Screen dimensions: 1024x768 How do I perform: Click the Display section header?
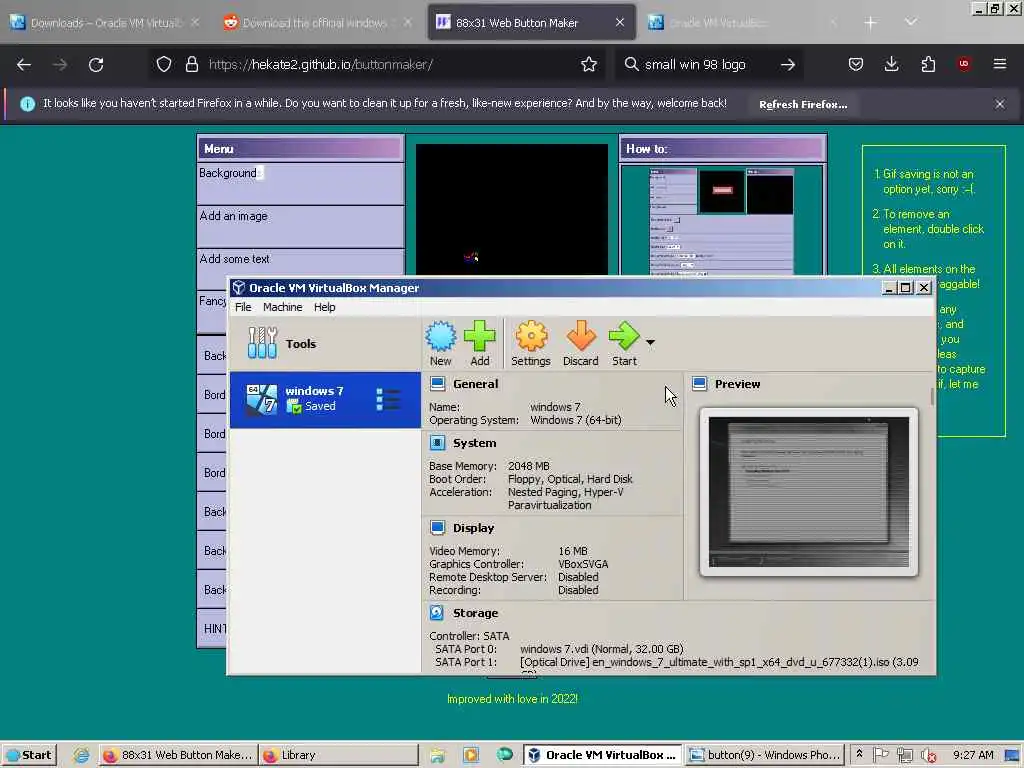[473, 528]
